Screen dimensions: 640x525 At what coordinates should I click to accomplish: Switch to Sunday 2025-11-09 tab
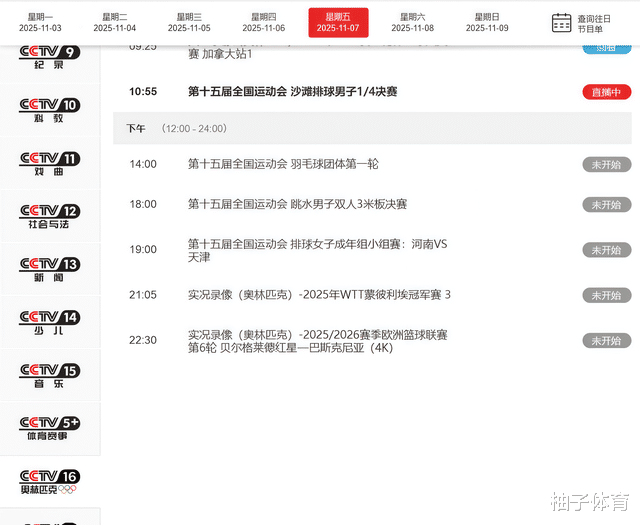pos(487,22)
